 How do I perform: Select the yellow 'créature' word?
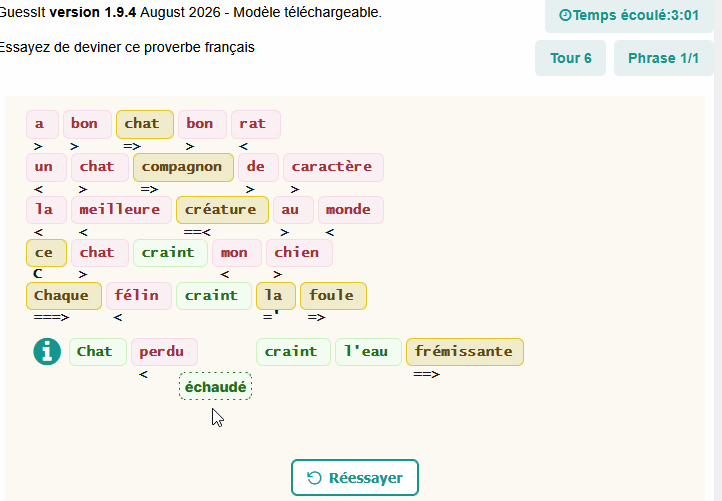click(x=222, y=210)
